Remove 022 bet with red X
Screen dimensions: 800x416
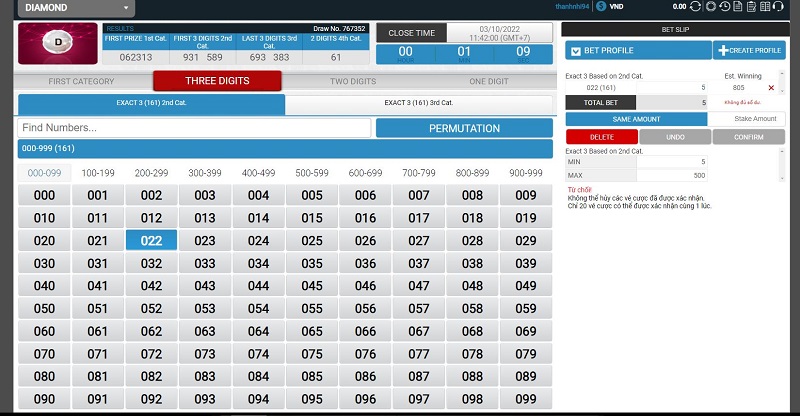pos(771,88)
